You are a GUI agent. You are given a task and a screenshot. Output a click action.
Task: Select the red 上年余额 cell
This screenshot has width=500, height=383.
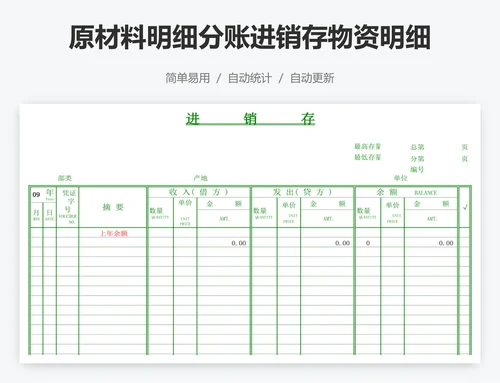[114, 233]
